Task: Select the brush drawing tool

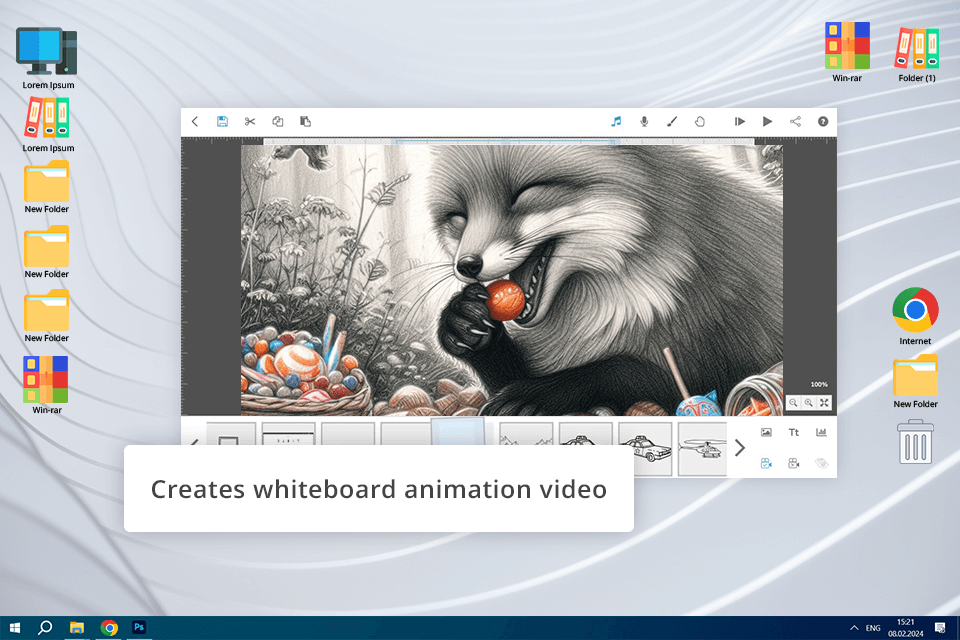Action: click(672, 121)
